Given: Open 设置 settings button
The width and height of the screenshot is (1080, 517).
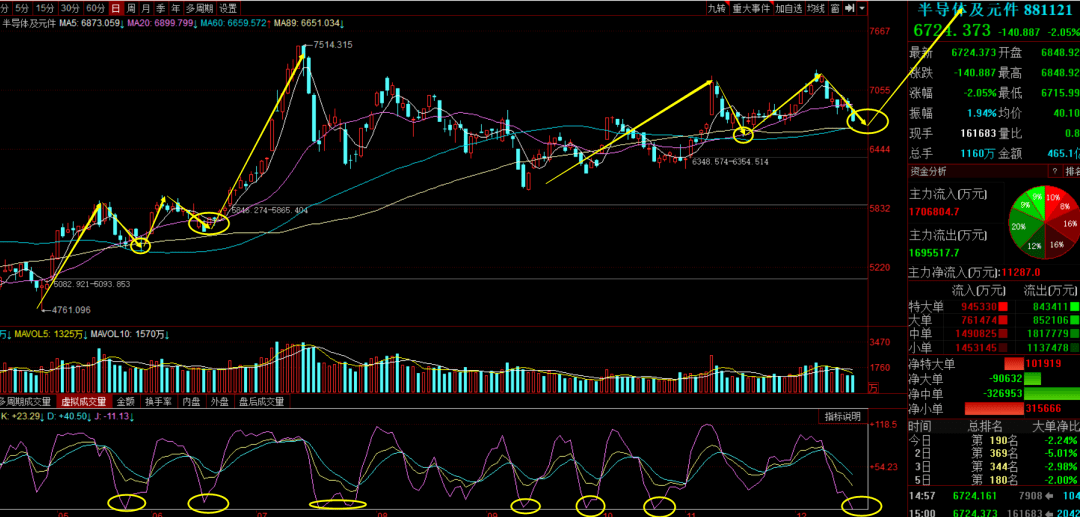Looking at the screenshot, I should 229,7.
